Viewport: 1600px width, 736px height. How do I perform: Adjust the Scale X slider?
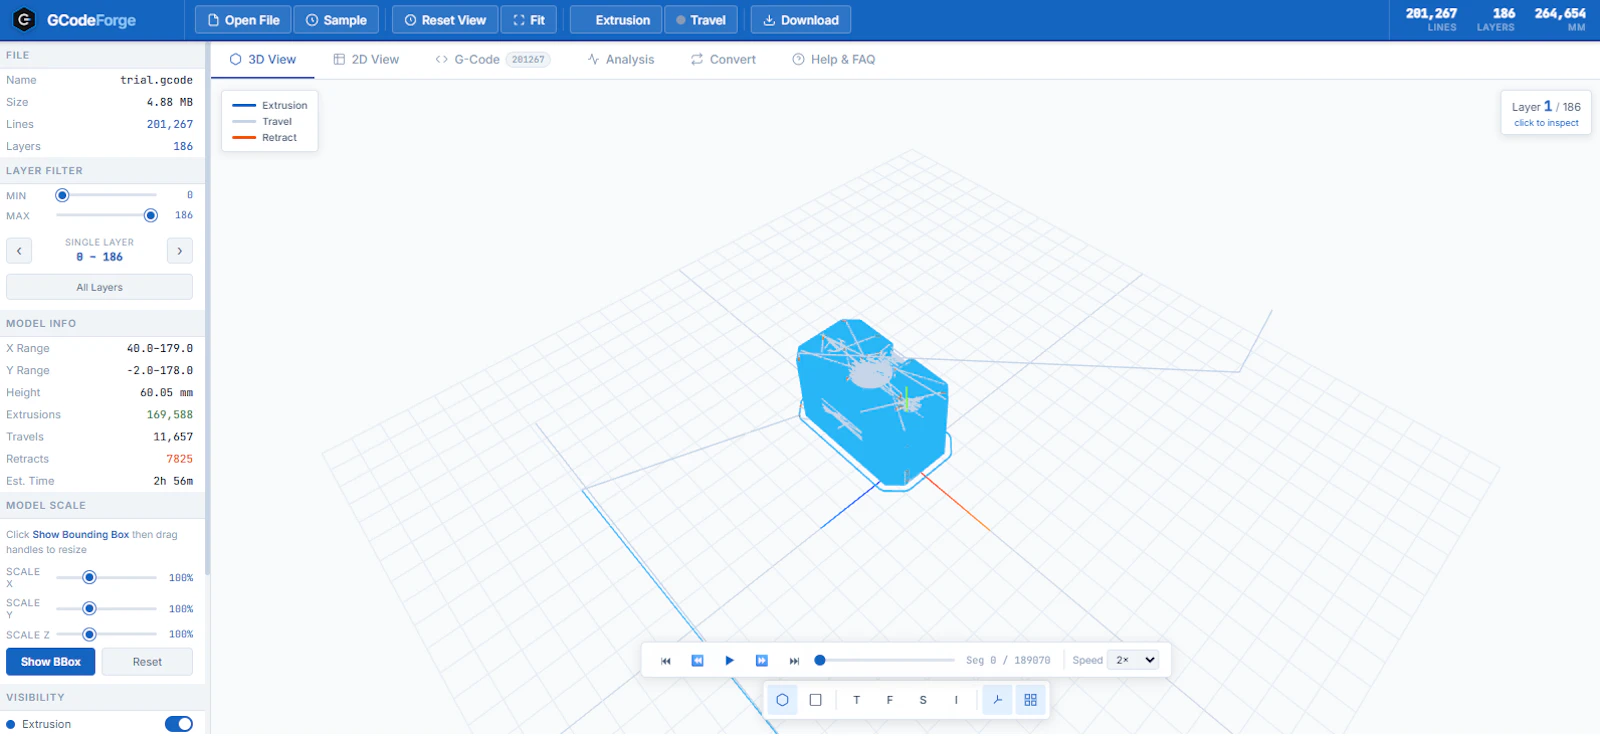pos(106,577)
